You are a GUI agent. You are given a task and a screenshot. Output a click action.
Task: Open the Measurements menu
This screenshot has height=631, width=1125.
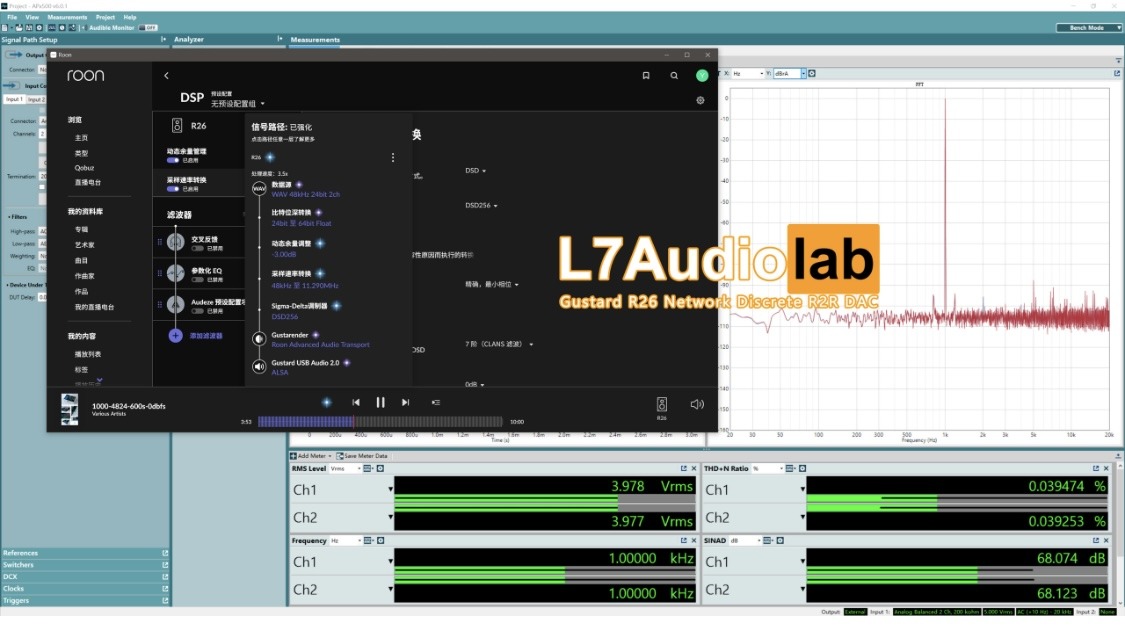[x=67, y=17]
